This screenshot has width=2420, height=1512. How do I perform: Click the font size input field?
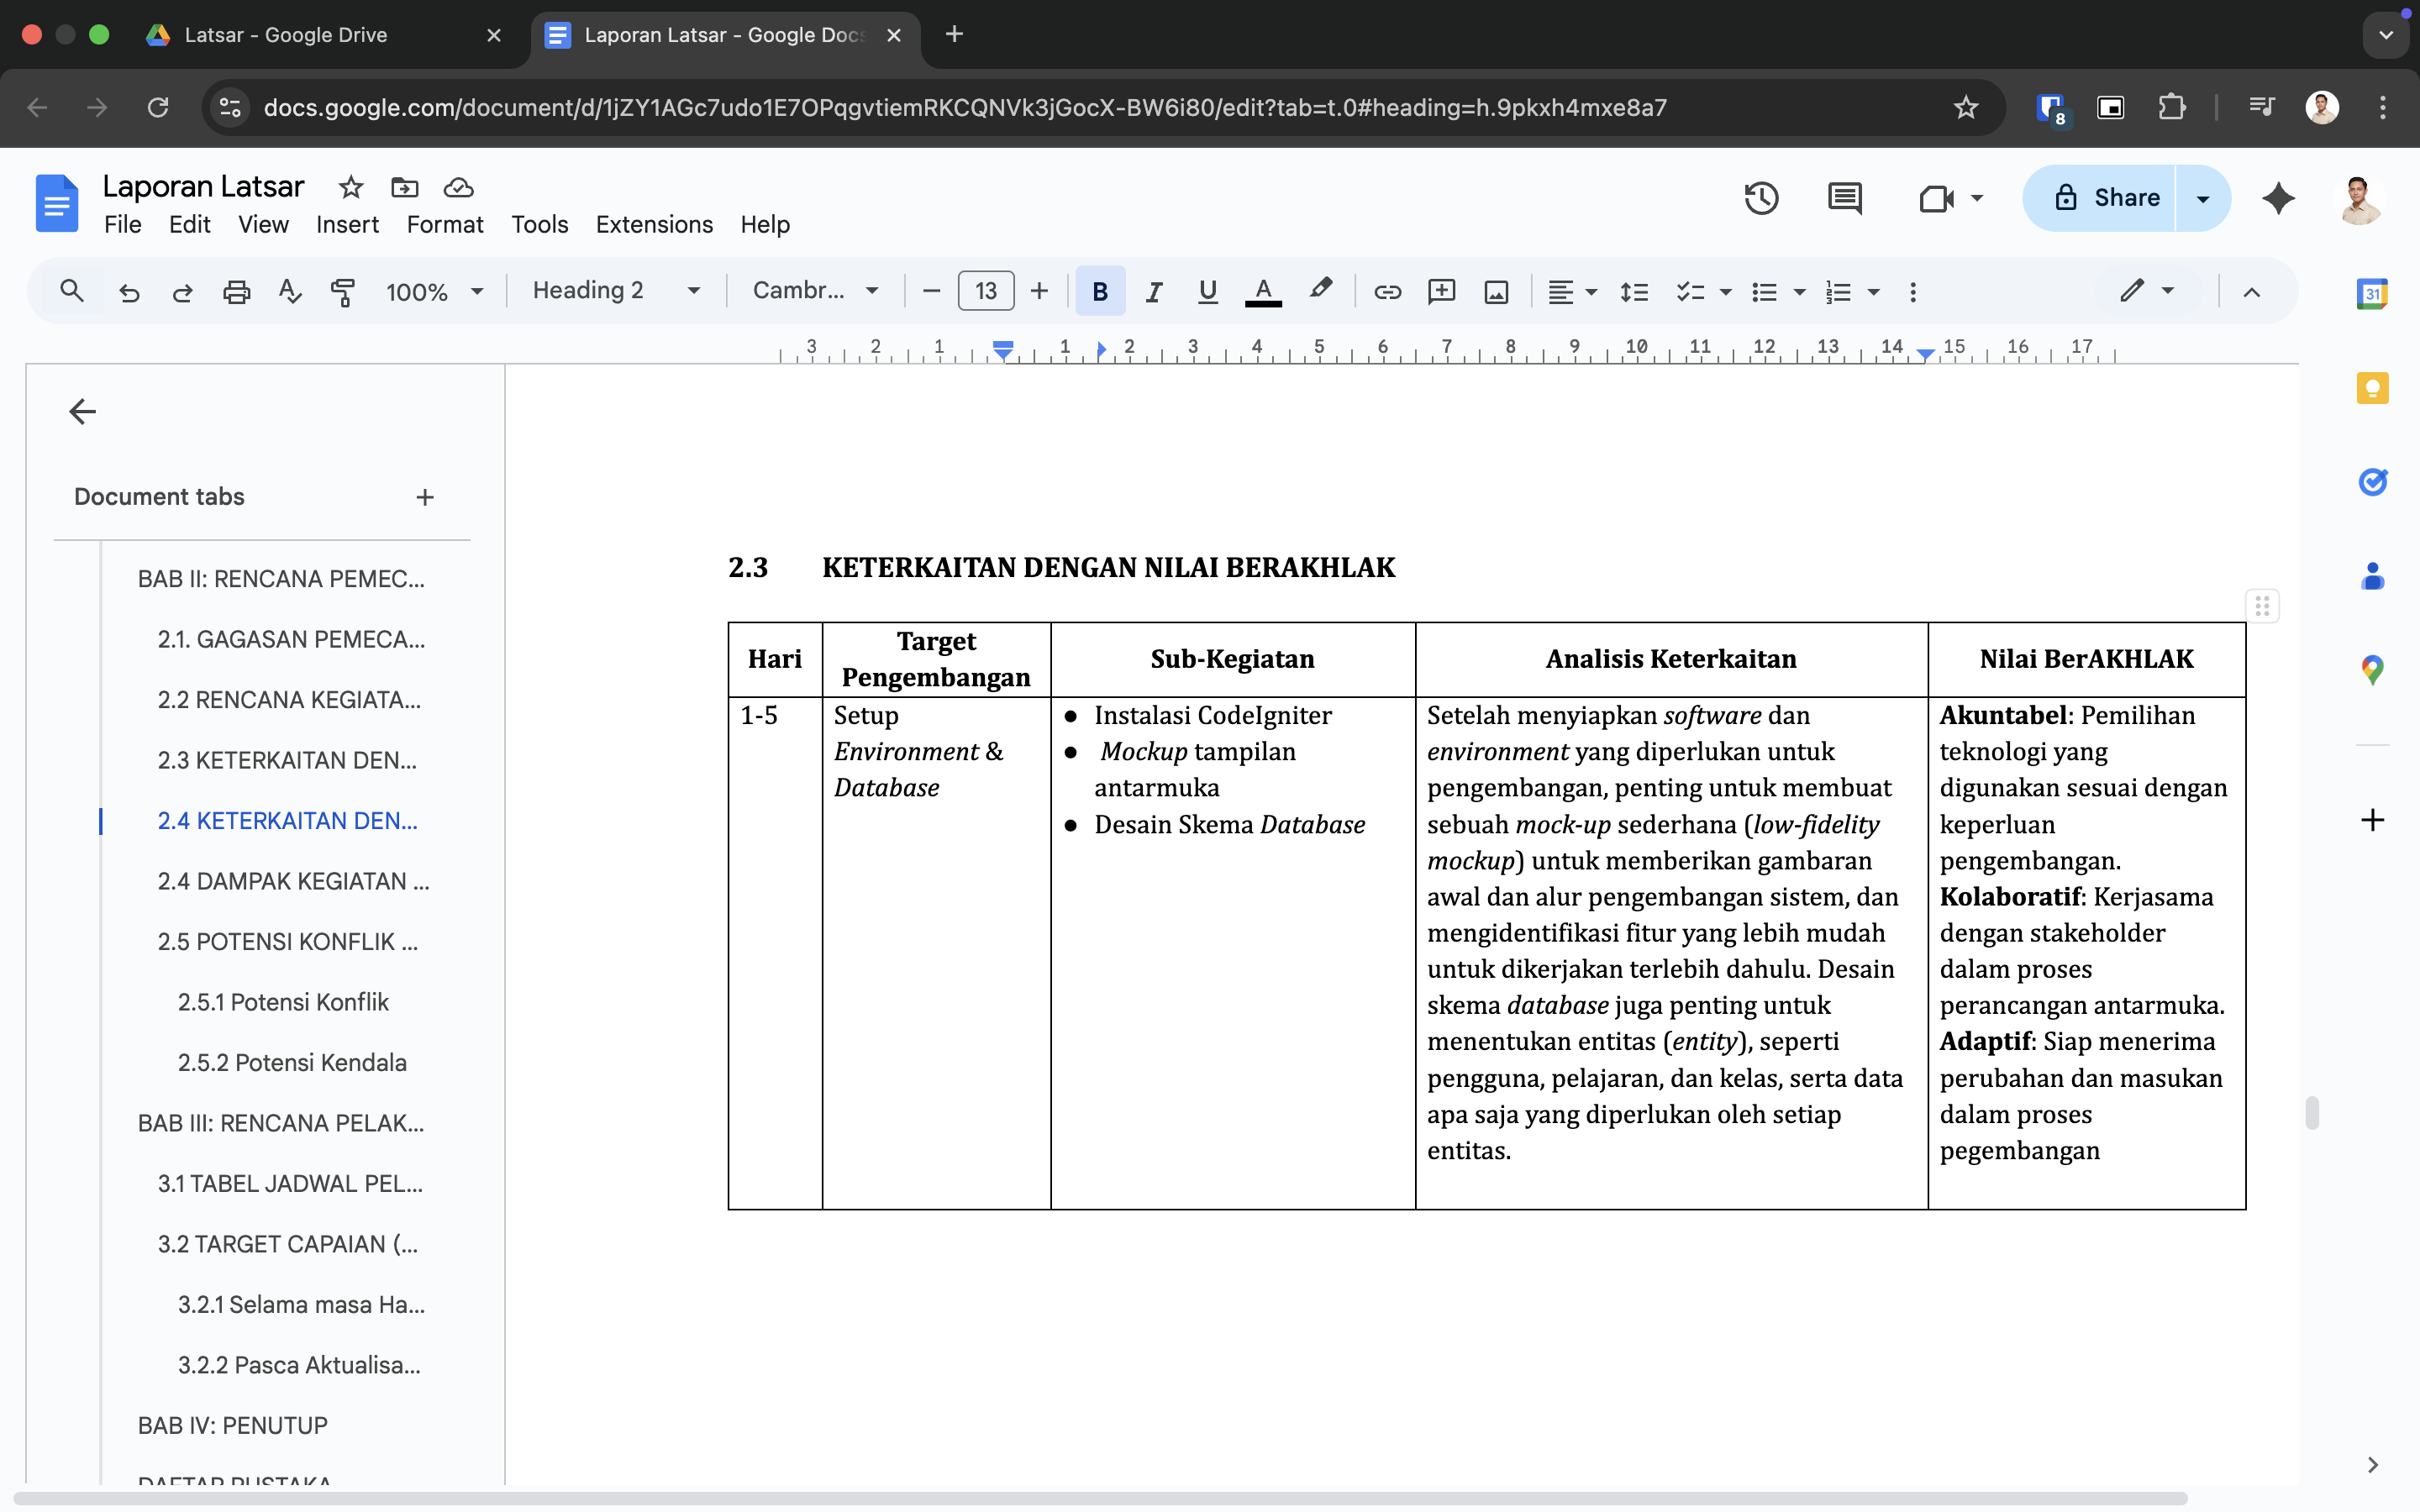(985, 291)
